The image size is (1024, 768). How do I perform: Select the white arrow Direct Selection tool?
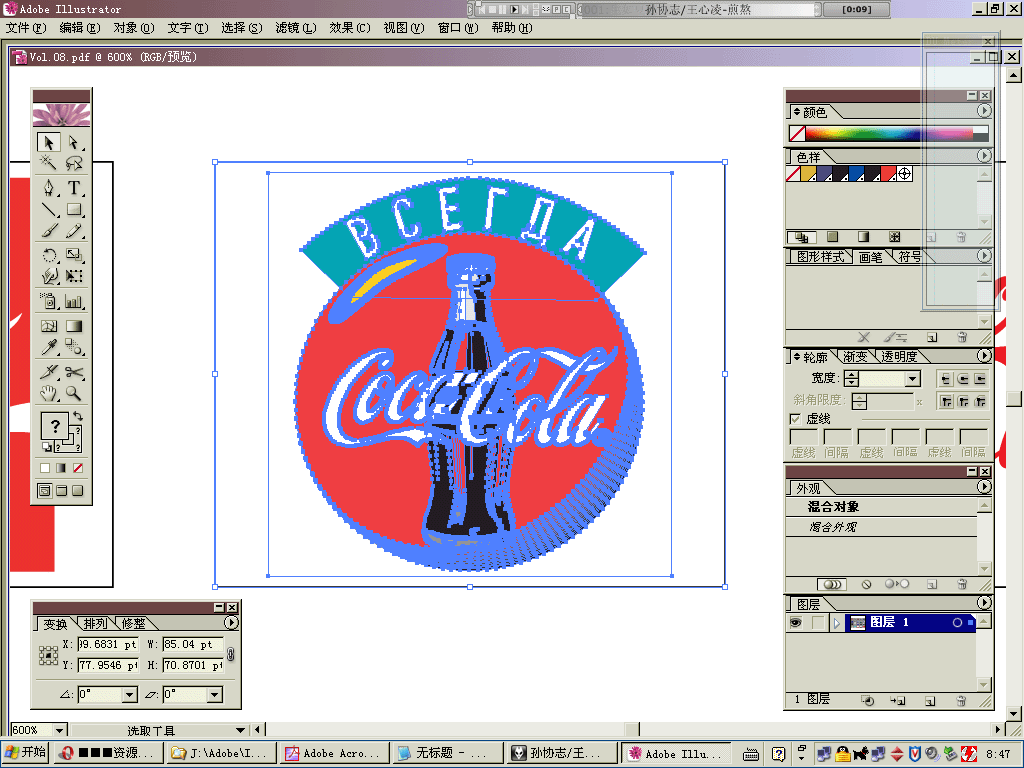tap(74, 142)
